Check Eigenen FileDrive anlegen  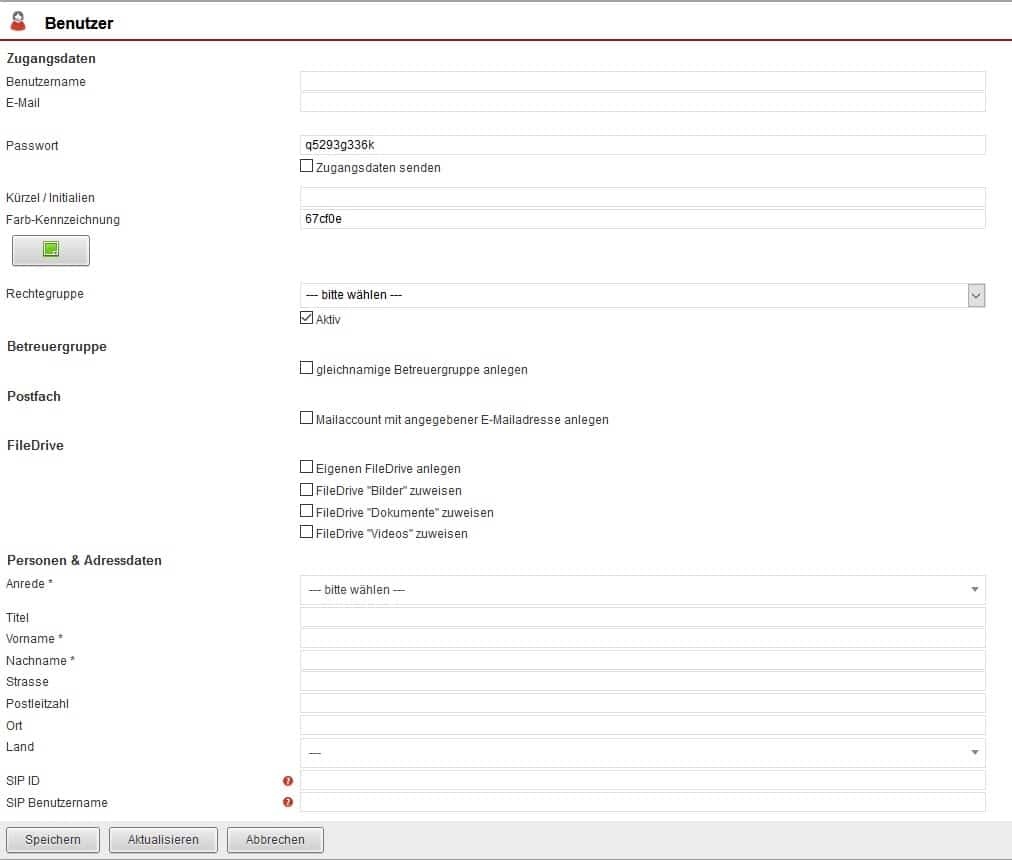click(x=307, y=467)
